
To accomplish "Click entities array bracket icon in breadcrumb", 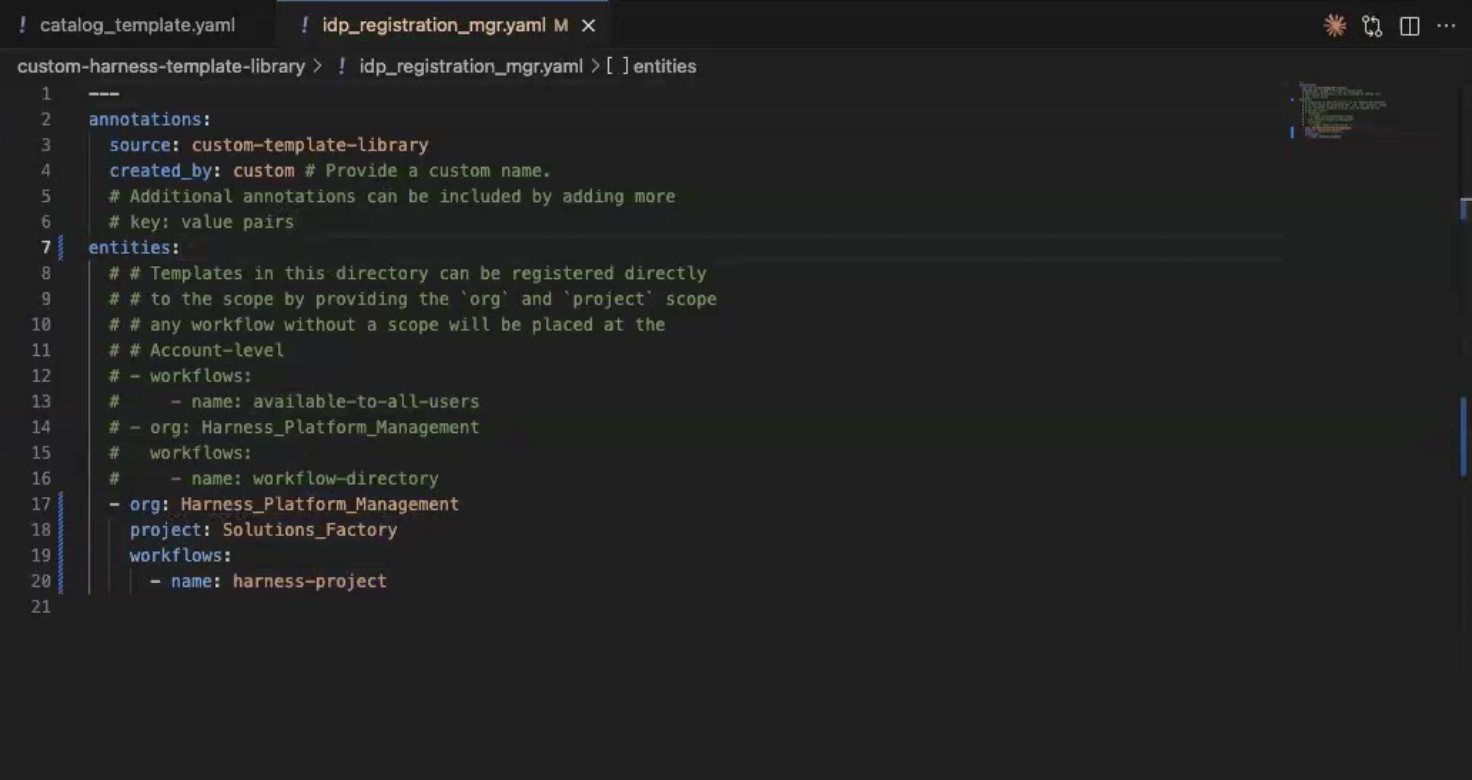I will 617,66.
